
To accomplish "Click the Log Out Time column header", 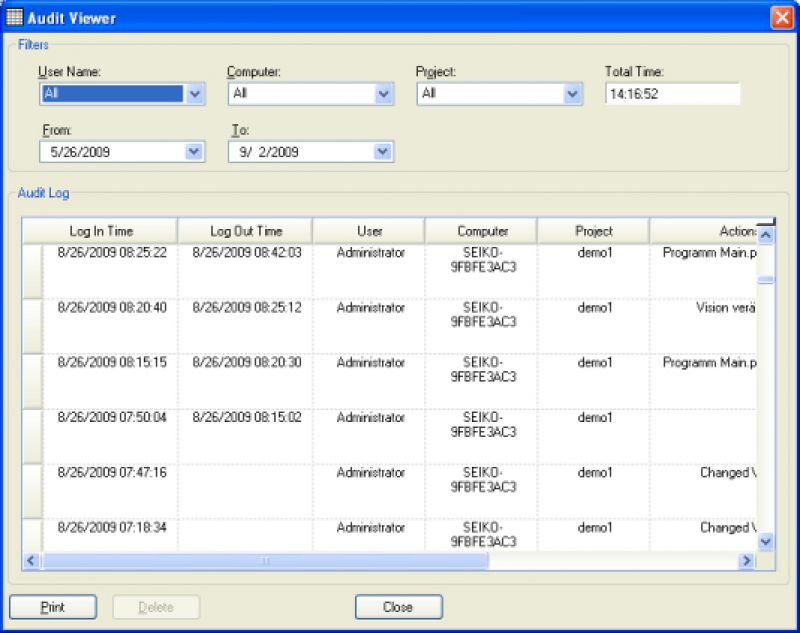I will coord(246,231).
